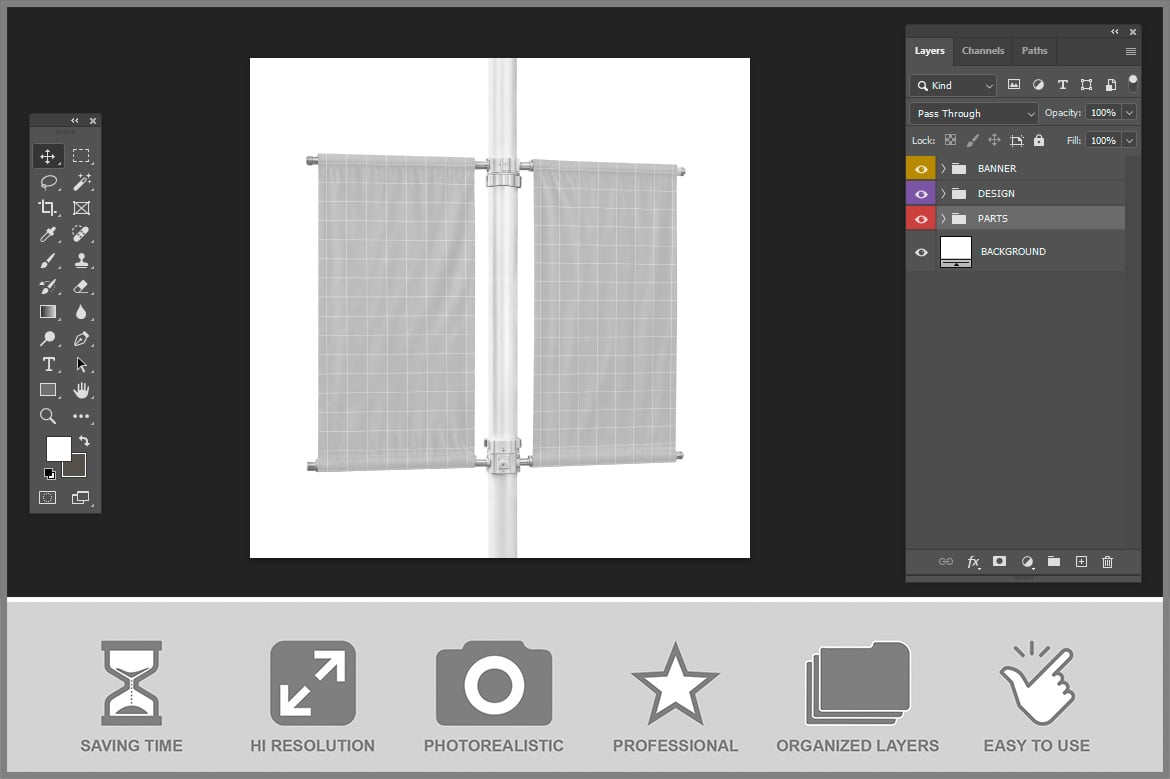
Task: Select the Zoom tool
Action: [48, 416]
